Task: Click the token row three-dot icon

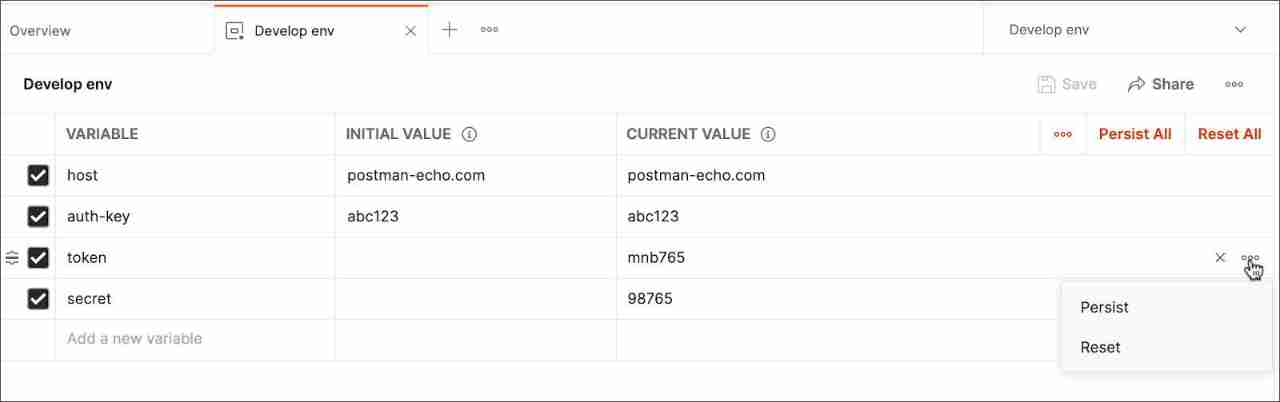Action: click(1250, 258)
